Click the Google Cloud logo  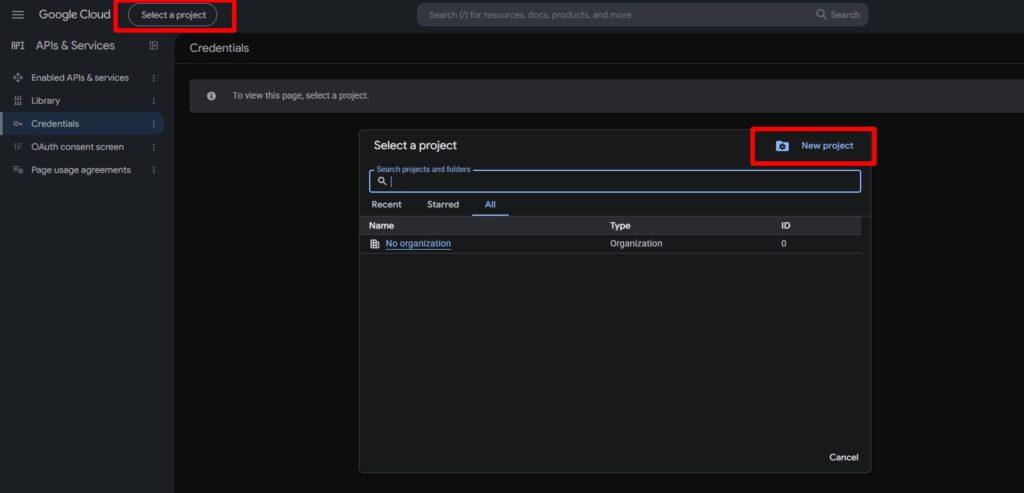pyautogui.click(x=74, y=14)
